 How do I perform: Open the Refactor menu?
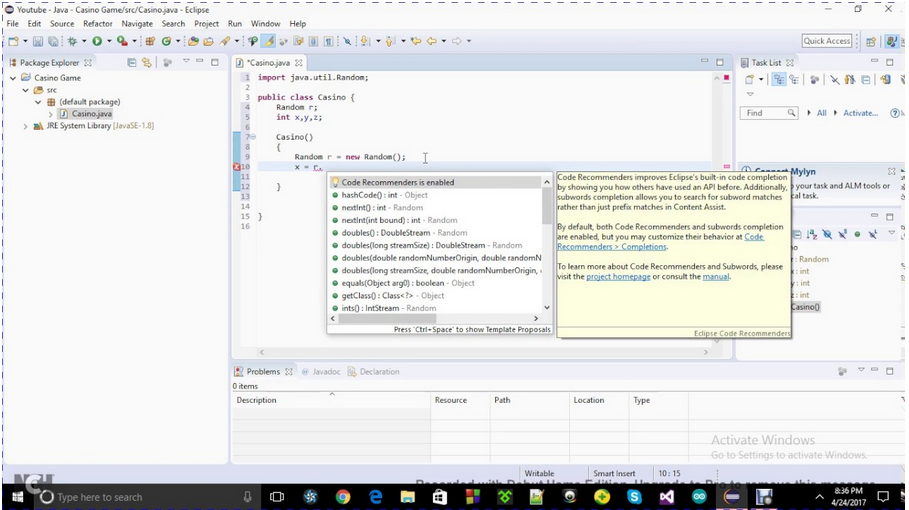coord(98,23)
